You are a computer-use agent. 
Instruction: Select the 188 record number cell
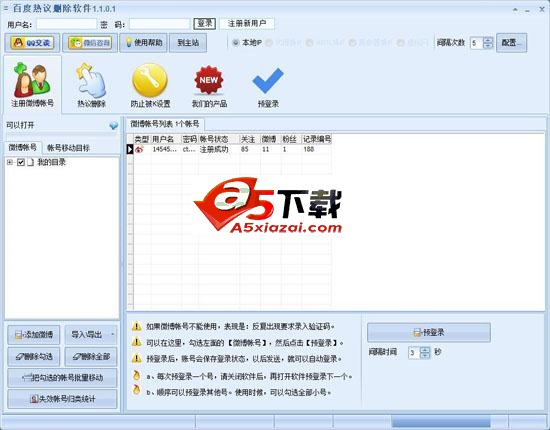tap(316, 149)
